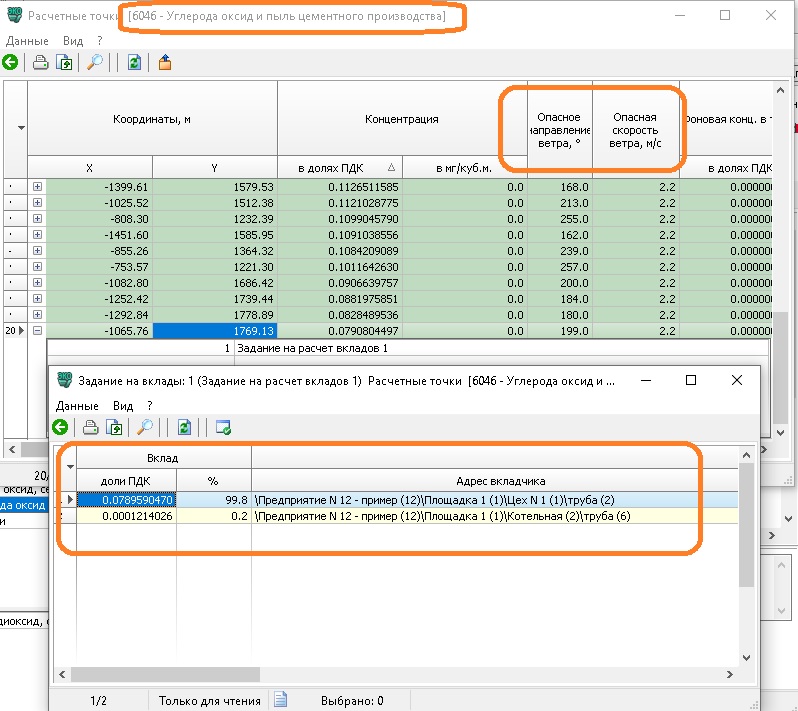Screen dimensions: 798x711
Task: Expand the row with X value -1399.61
Action: click(38, 187)
